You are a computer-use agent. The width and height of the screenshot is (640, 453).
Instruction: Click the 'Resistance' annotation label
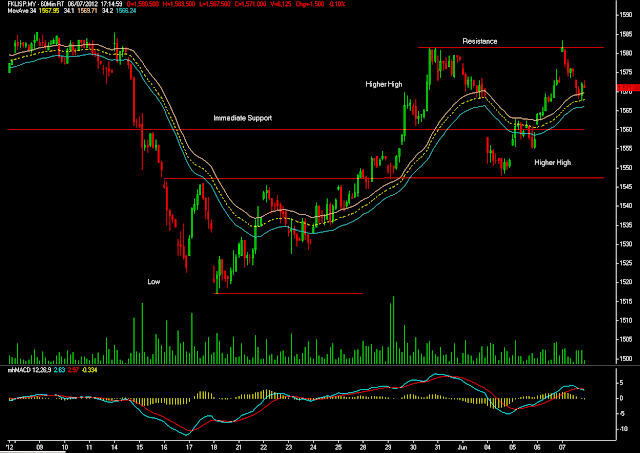[x=480, y=41]
